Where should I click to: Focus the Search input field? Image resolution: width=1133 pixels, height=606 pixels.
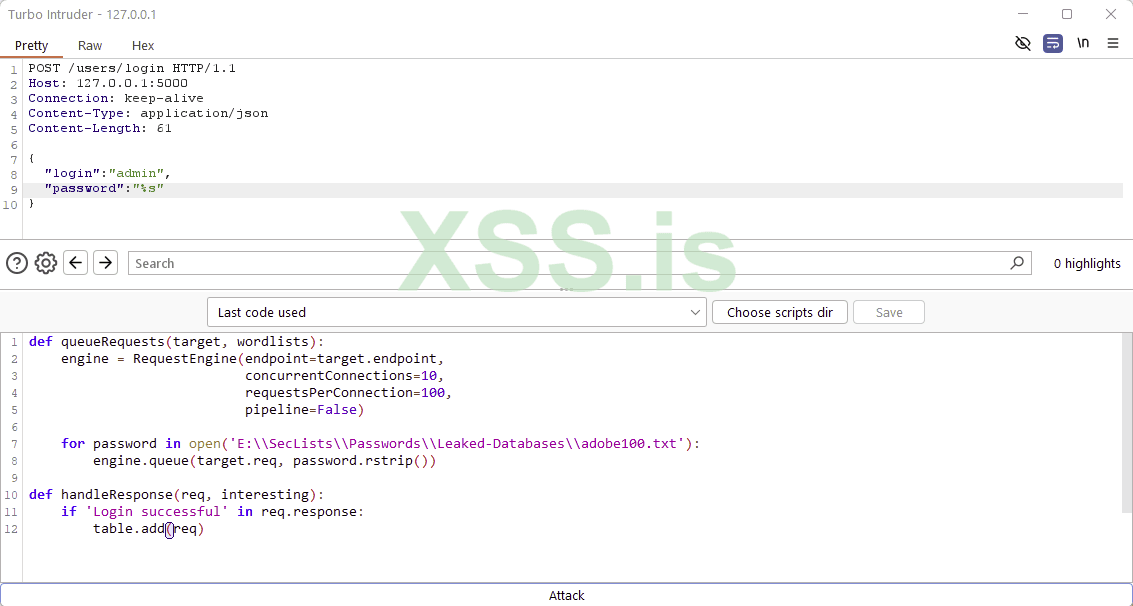click(580, 263)
